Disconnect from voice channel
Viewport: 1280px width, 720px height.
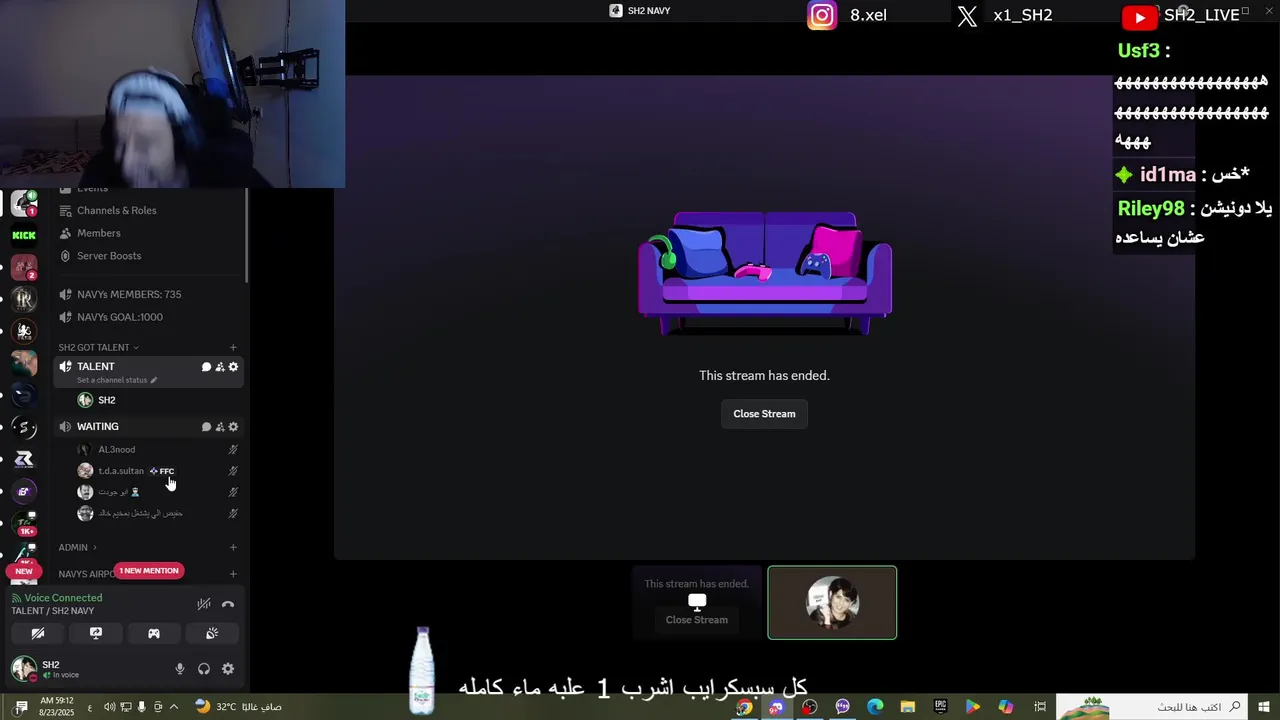click(x=228, y=604)
